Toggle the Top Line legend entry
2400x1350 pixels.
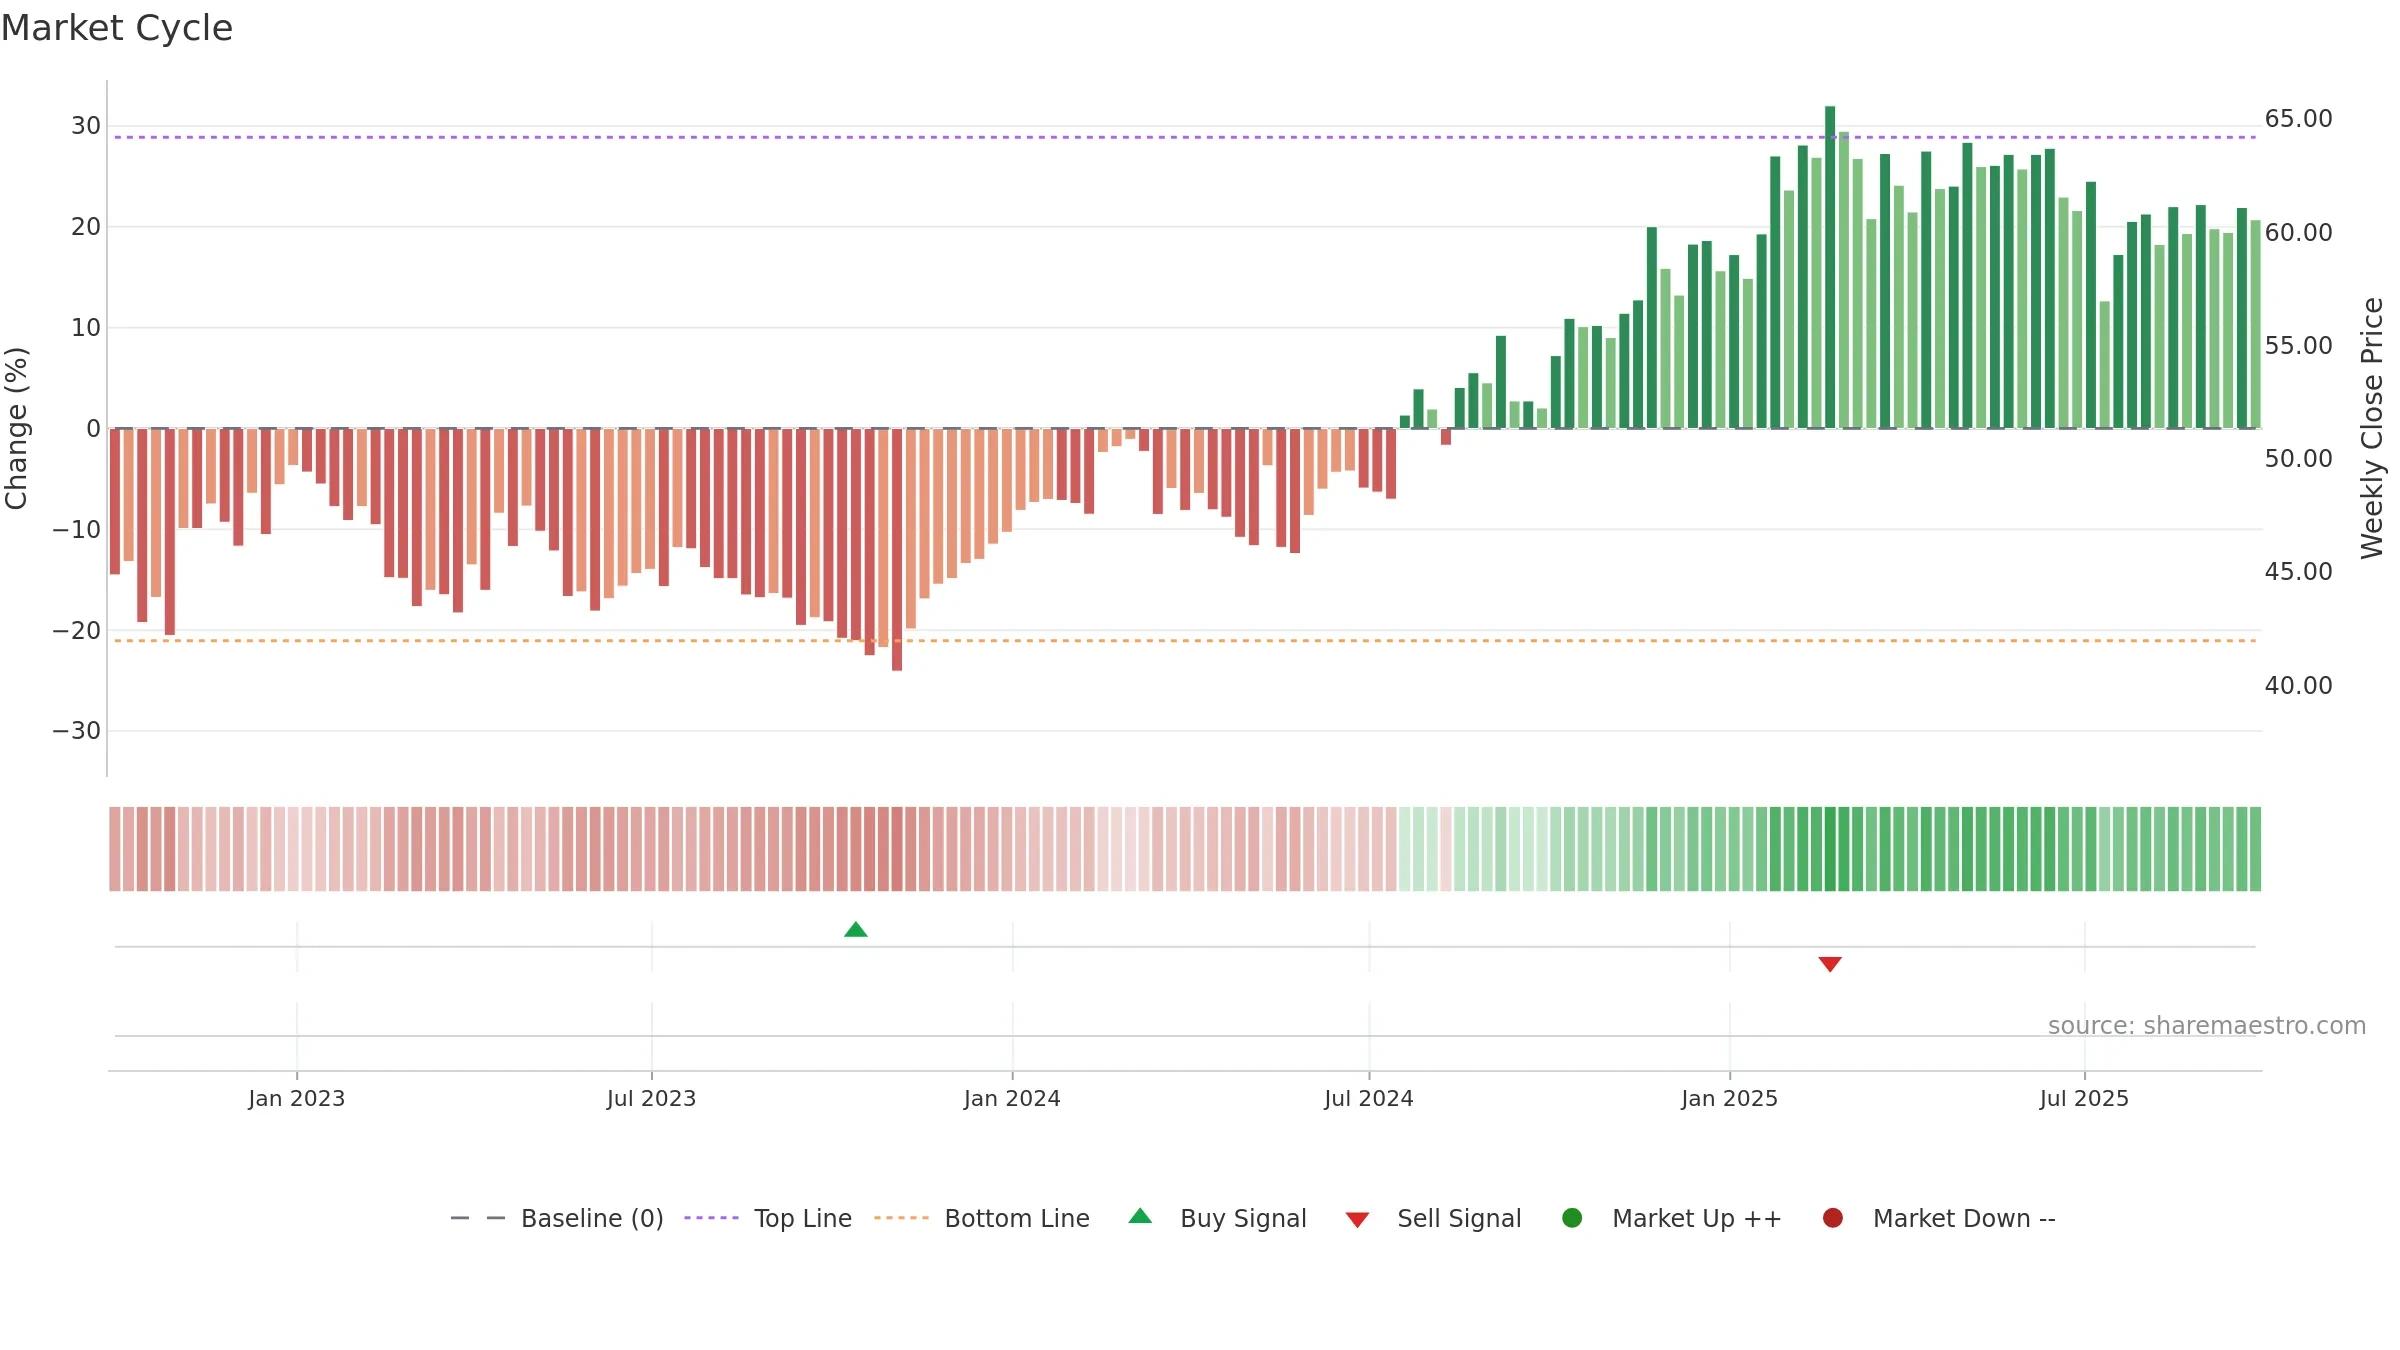768,1219
